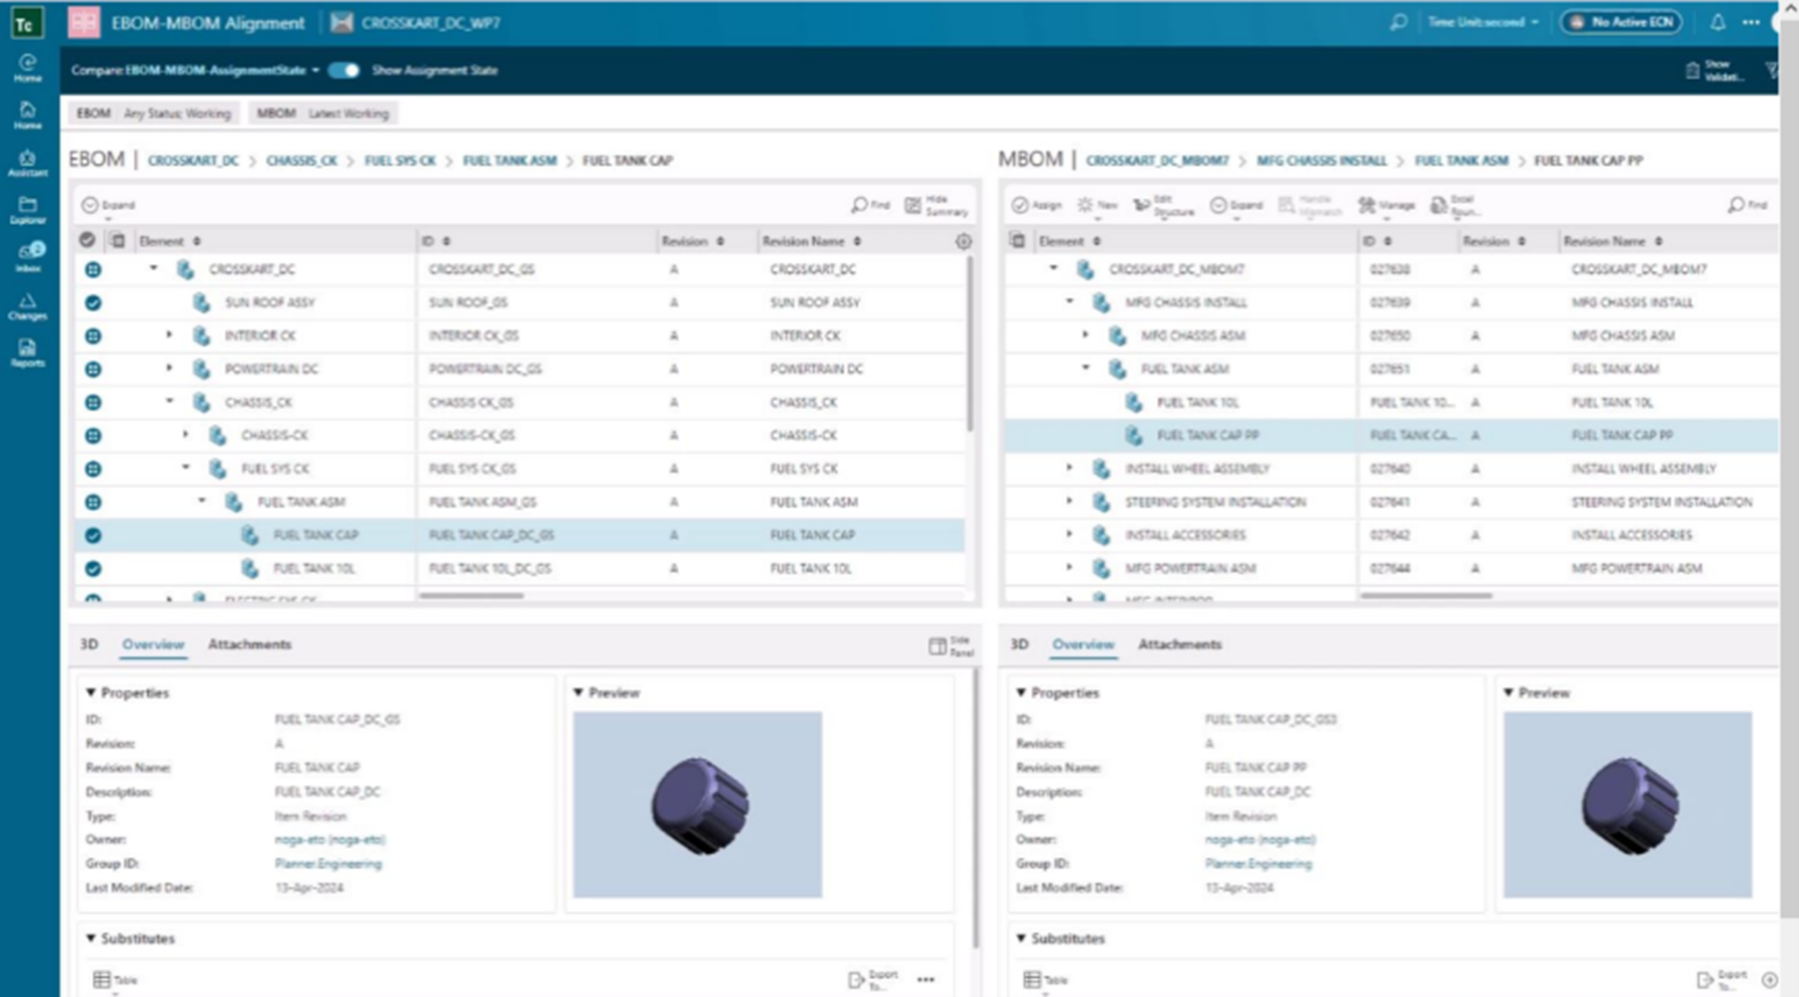Open the Compare EBOM-MBOM-AssignmentState dropdown

(x=193, y=71)
